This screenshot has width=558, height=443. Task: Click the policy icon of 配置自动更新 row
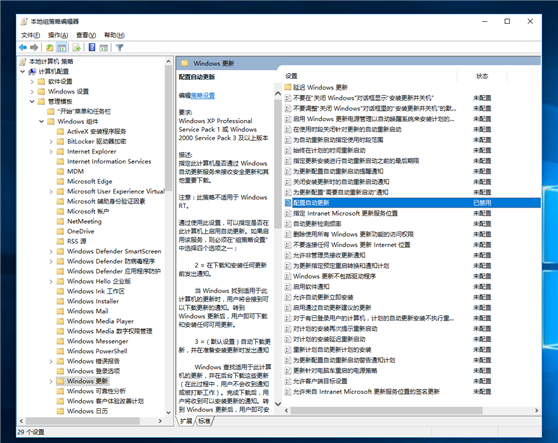pos(288,203)
